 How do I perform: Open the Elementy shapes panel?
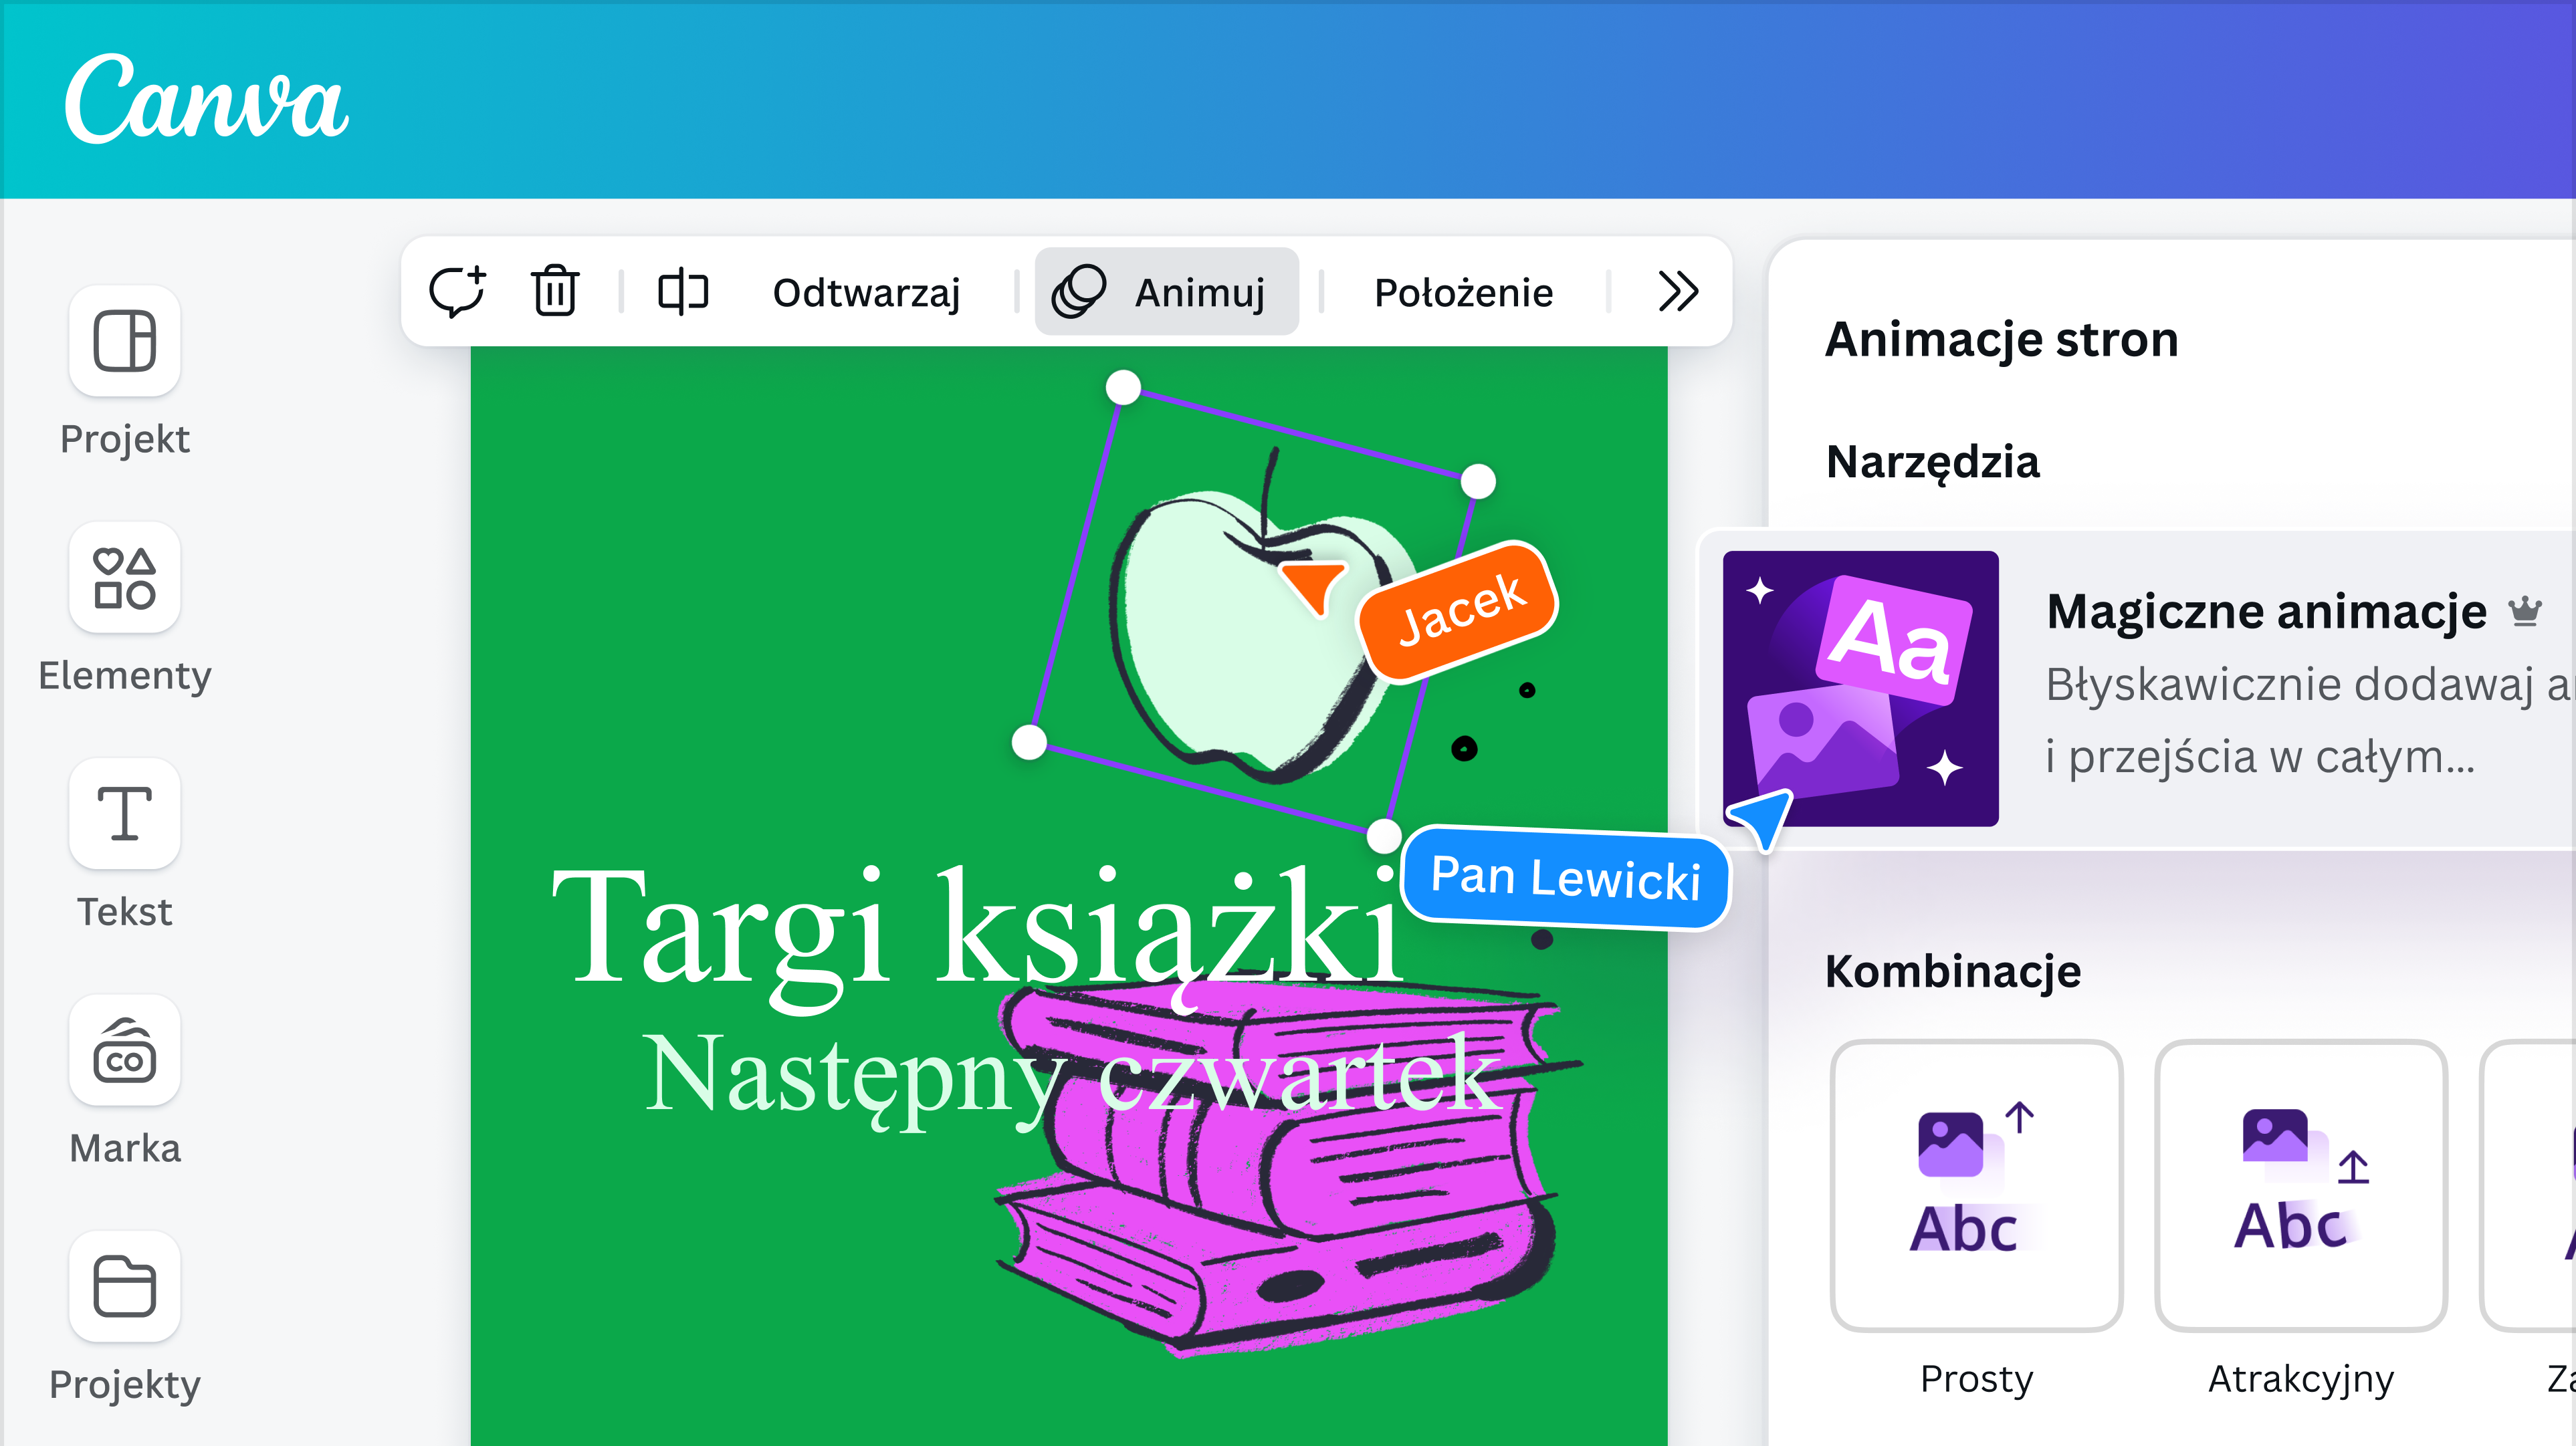tap(124, 578)
